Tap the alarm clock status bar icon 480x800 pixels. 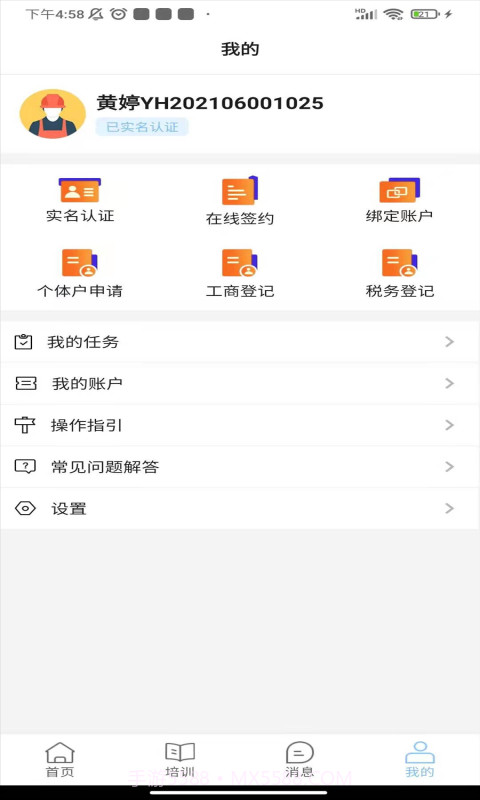coord(118,14)
